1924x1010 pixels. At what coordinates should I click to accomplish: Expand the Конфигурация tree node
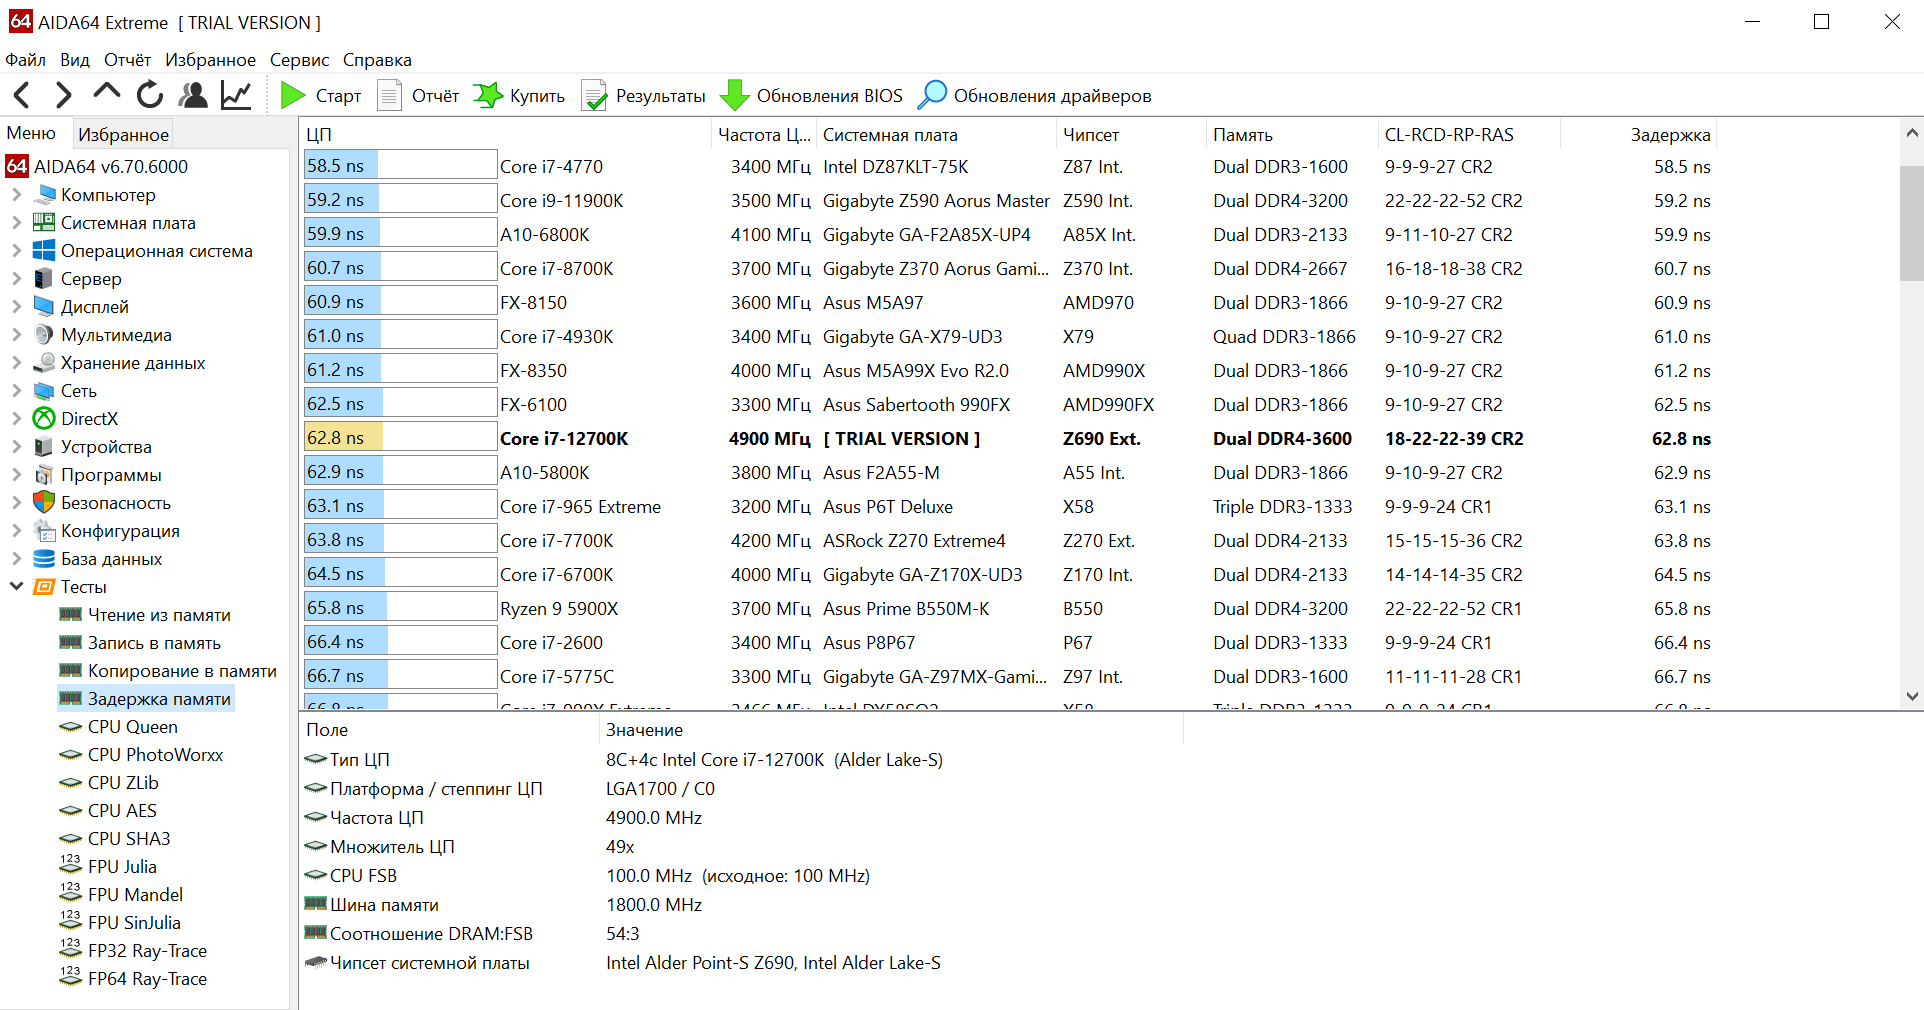coord(16,530)
